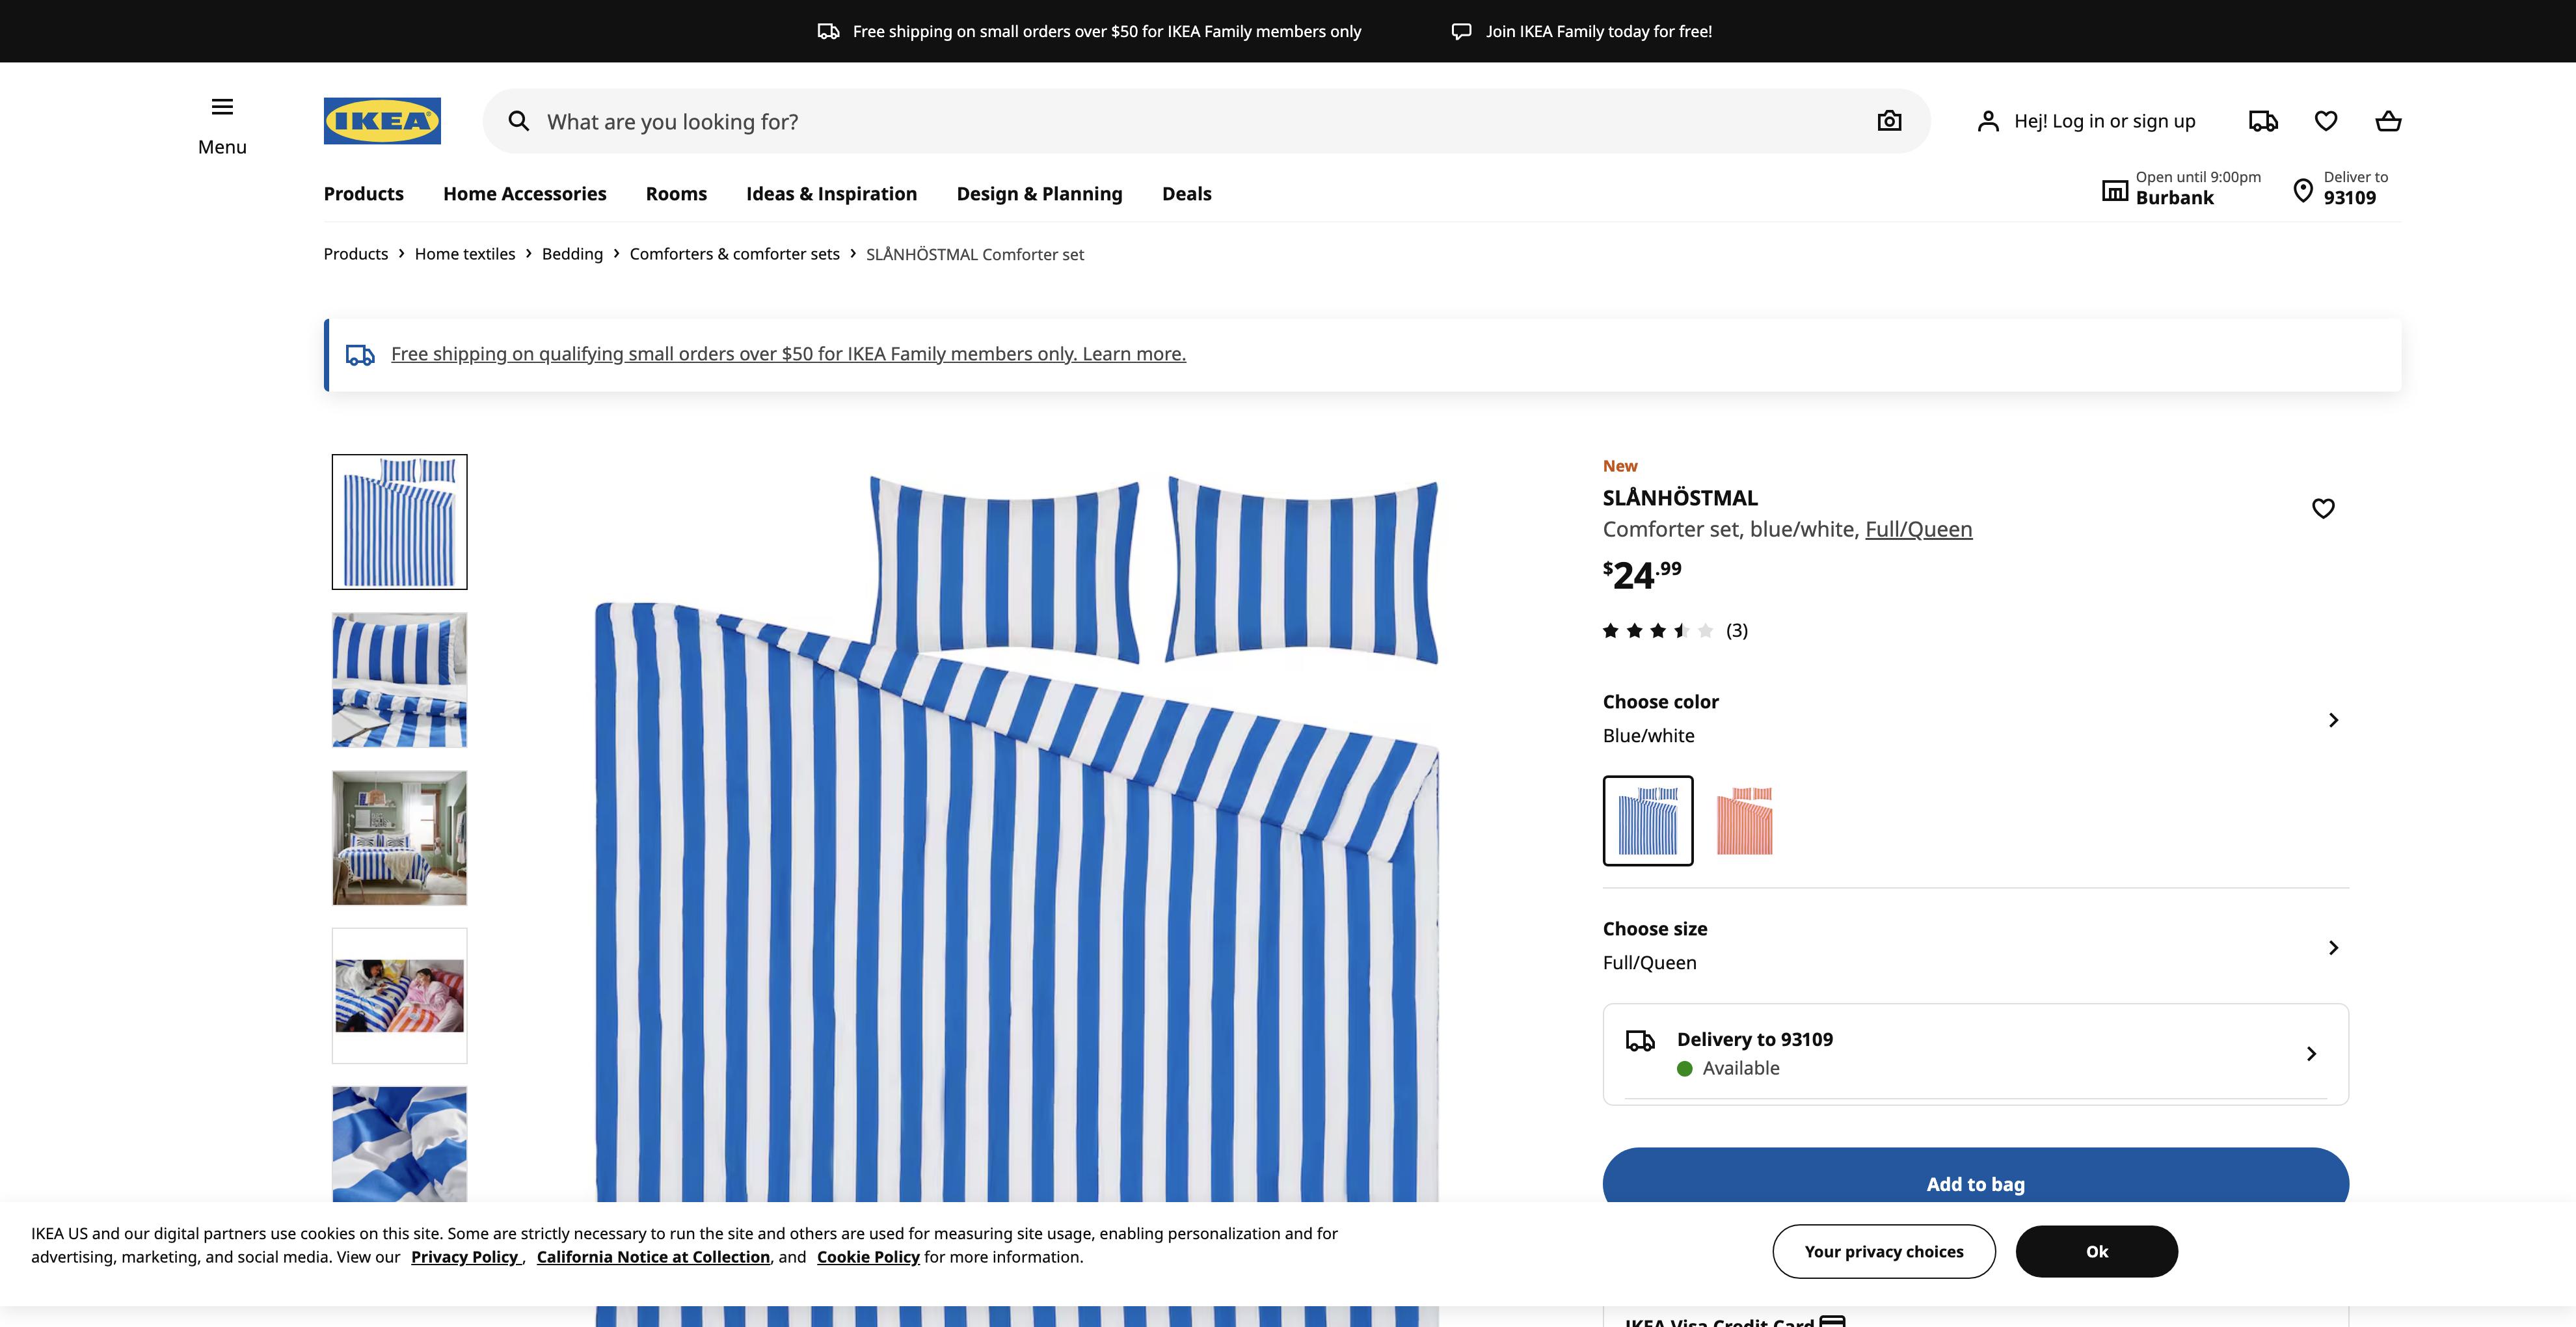The width and height of the screenshot is (2576, 1327).
Task: Select the fabric close-up thumbnail
Action: [x=399, y=1144]
